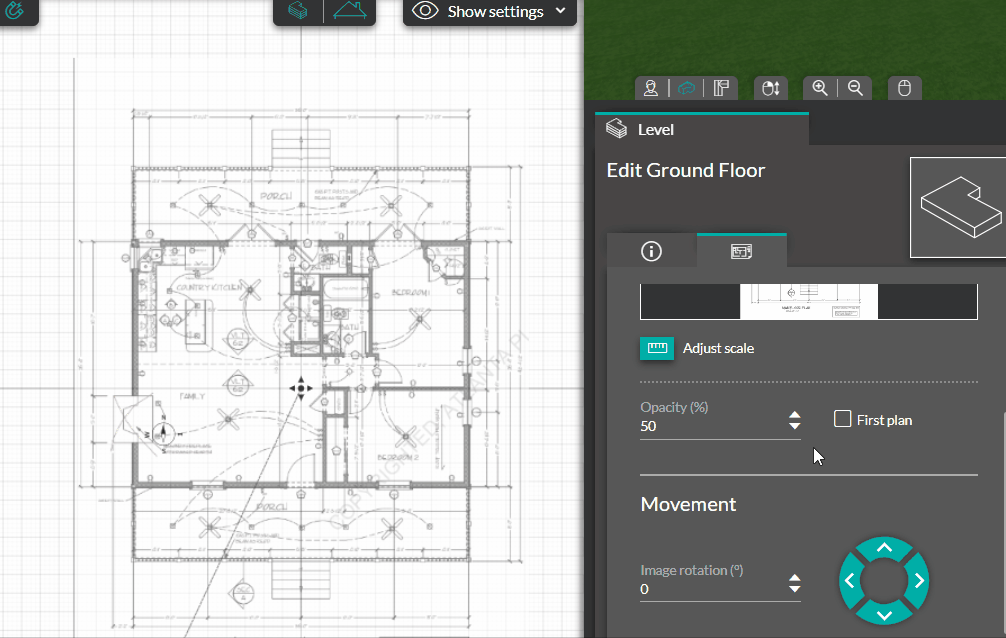The width and height of the screenshot is (1006, 638).
Task: Increase opacity with up arrow
Action: pos(794,415)
